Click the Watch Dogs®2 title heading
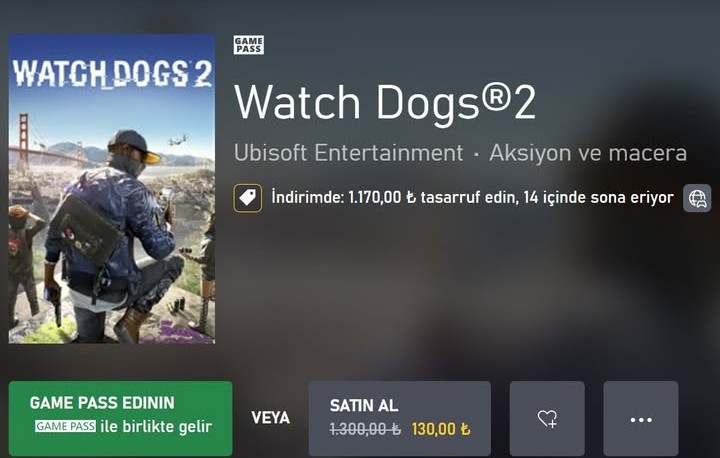 tap(385, 103)
